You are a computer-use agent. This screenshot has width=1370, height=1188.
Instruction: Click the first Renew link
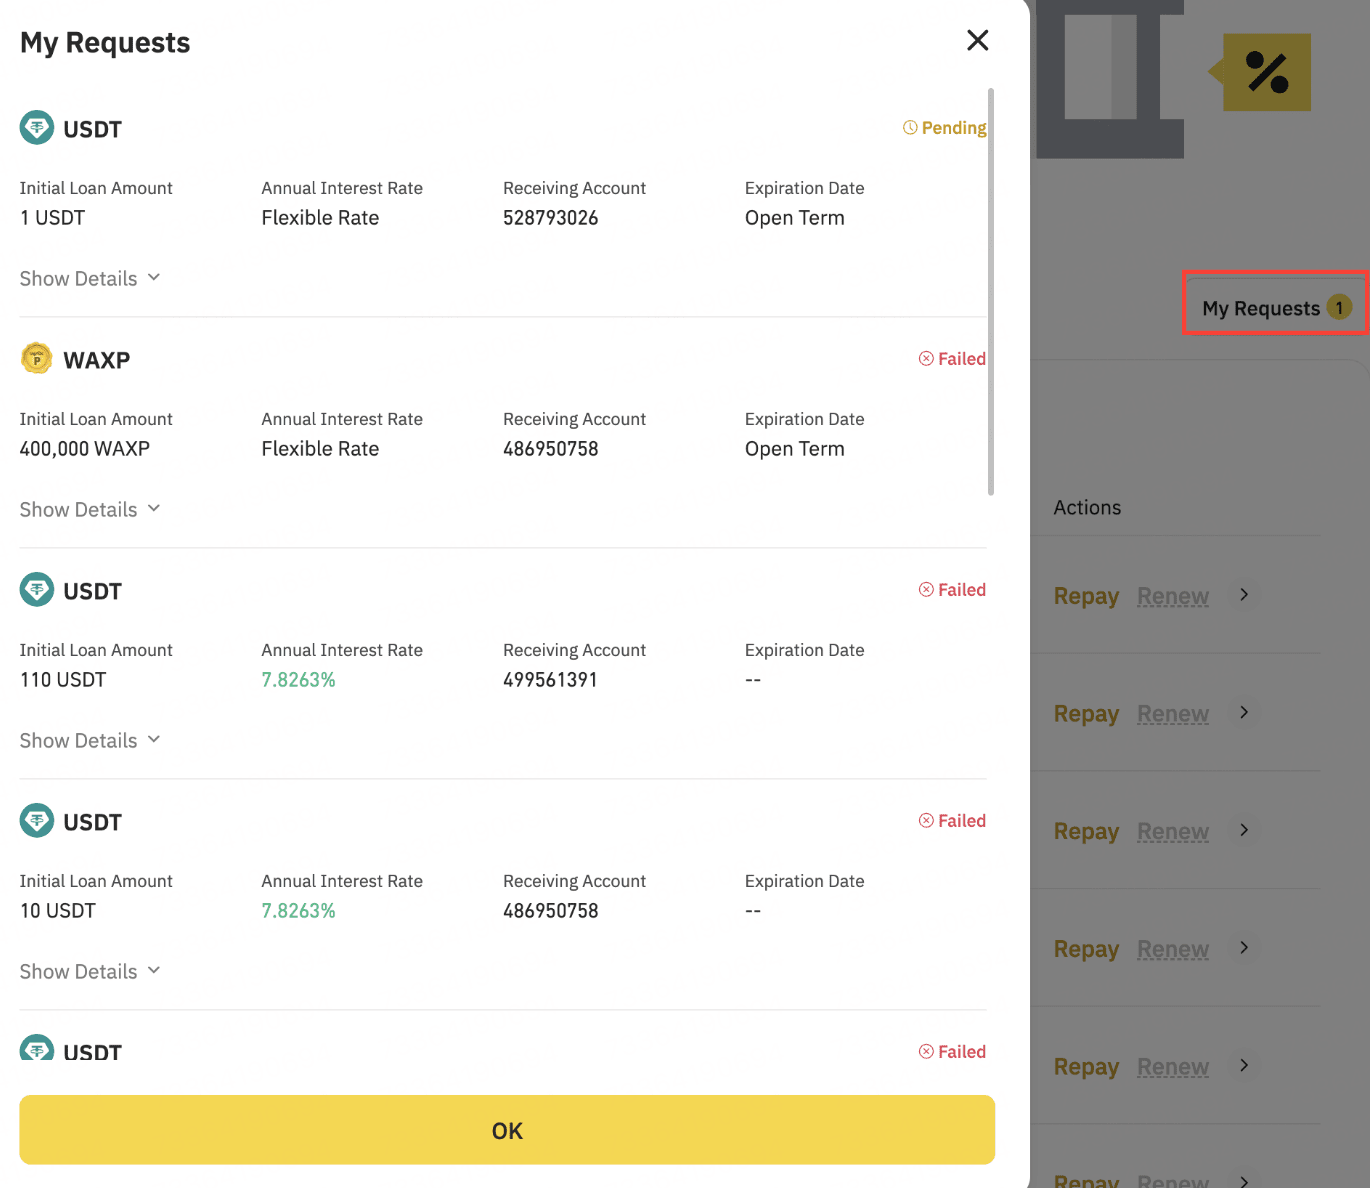[x=1173, y=596]
